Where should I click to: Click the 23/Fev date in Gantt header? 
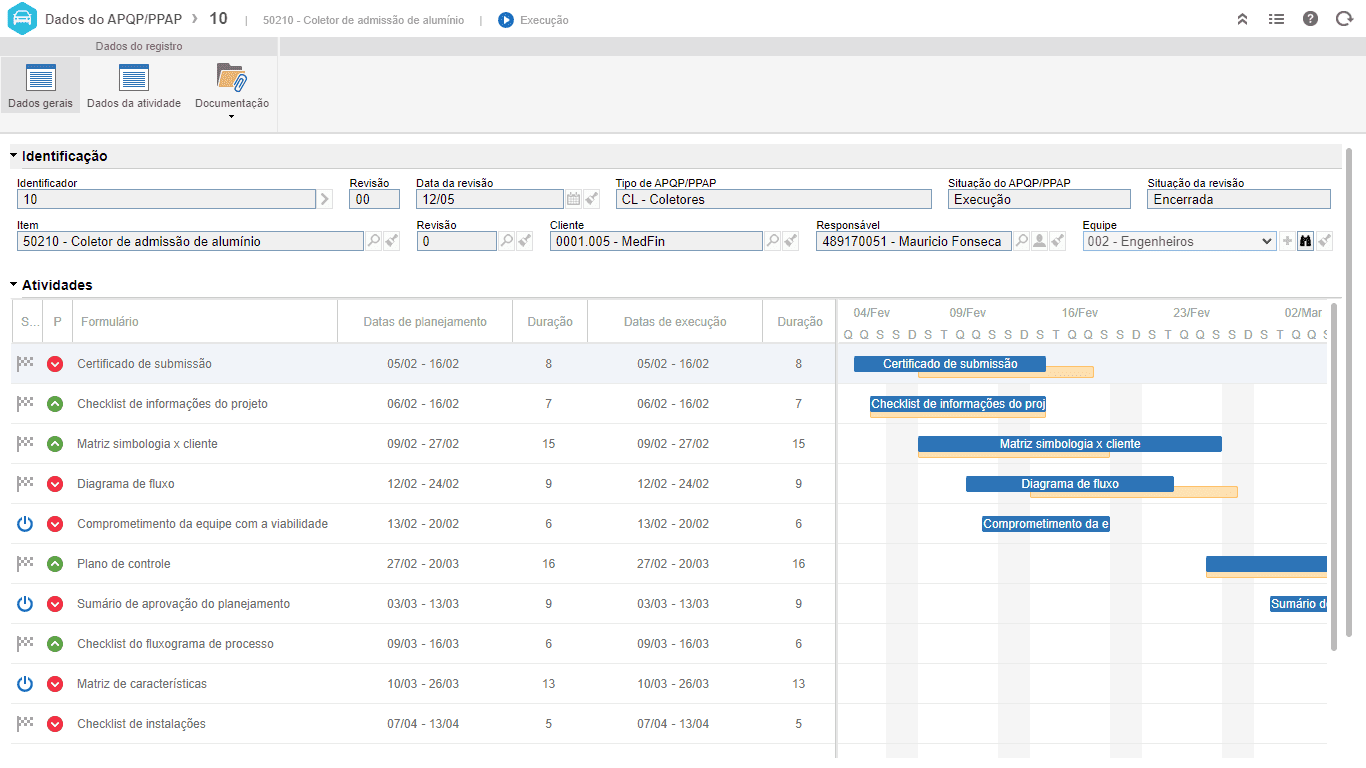tap(1191, 313)
